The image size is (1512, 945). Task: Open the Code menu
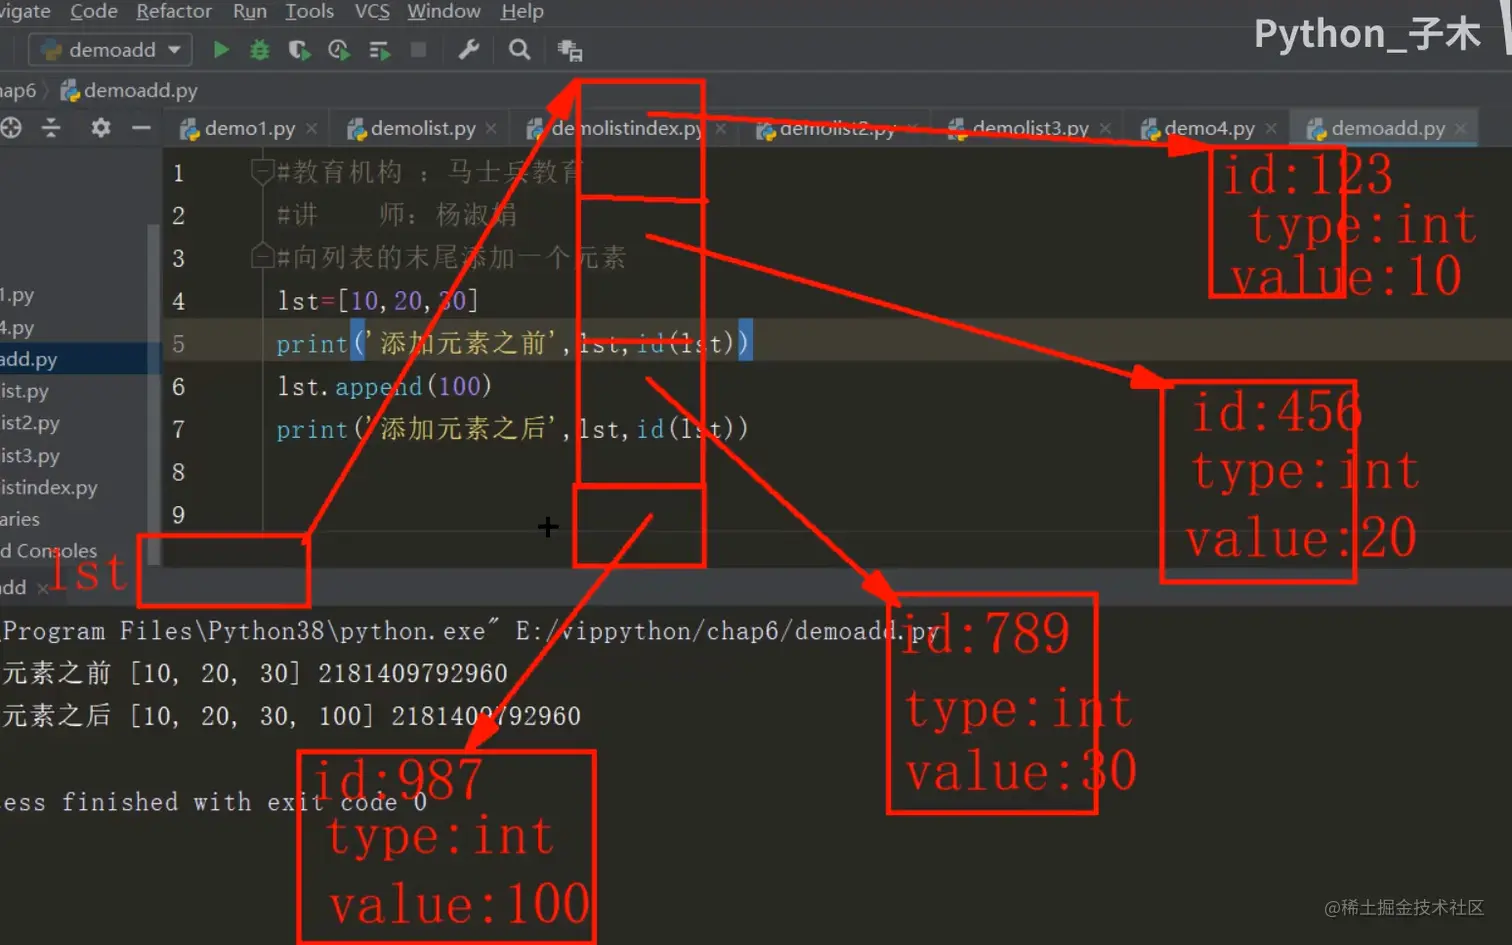click(x=94, y=12)
